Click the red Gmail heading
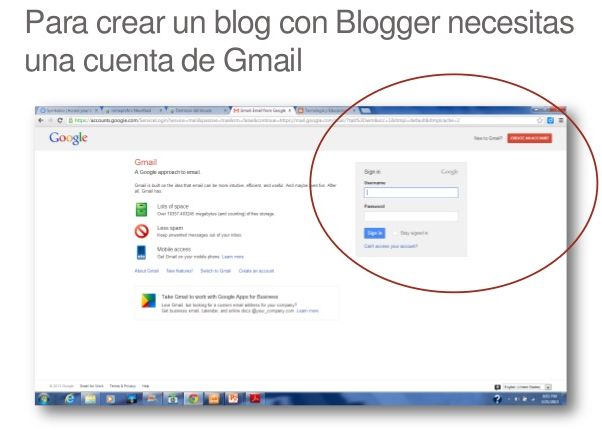Screen dimensions: 602x430 146,162
